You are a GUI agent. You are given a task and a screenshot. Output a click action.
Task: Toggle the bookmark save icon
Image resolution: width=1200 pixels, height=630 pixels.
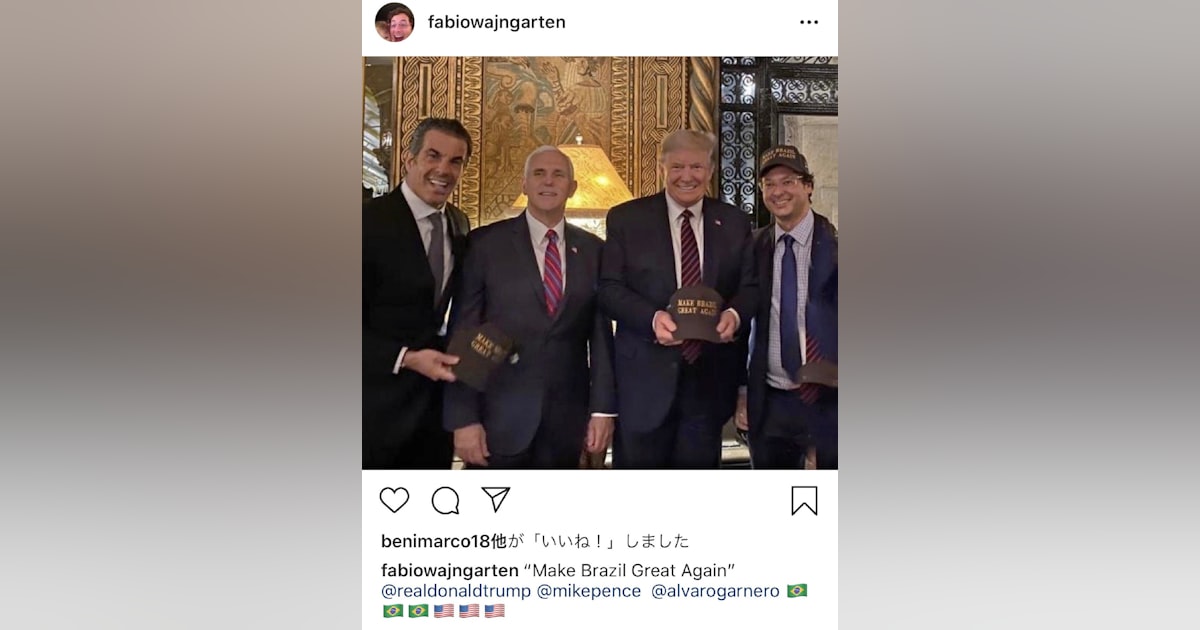[x=804, y=500]
